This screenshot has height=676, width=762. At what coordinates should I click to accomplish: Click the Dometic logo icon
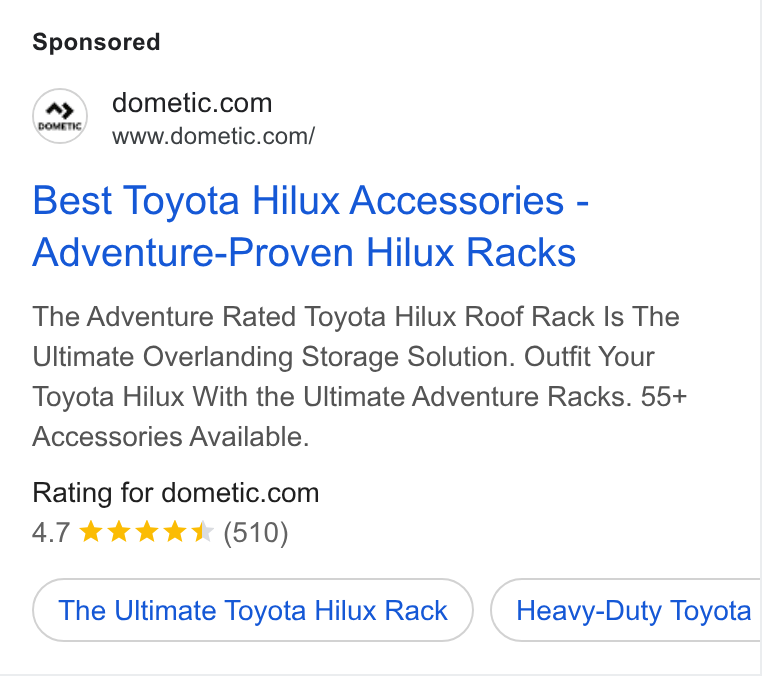pyautogui.click(x=60, y=116)
